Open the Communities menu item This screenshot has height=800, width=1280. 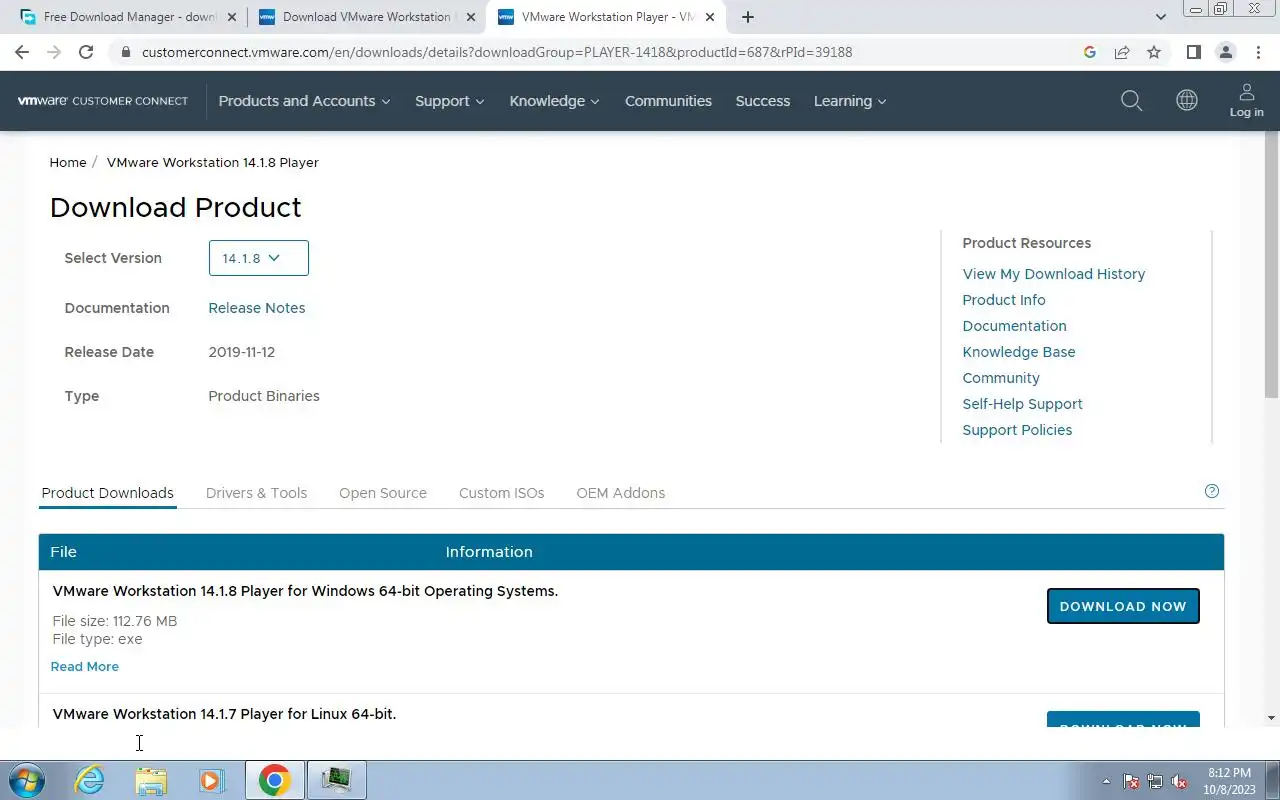pyautogui.click(x=668, y=101)
